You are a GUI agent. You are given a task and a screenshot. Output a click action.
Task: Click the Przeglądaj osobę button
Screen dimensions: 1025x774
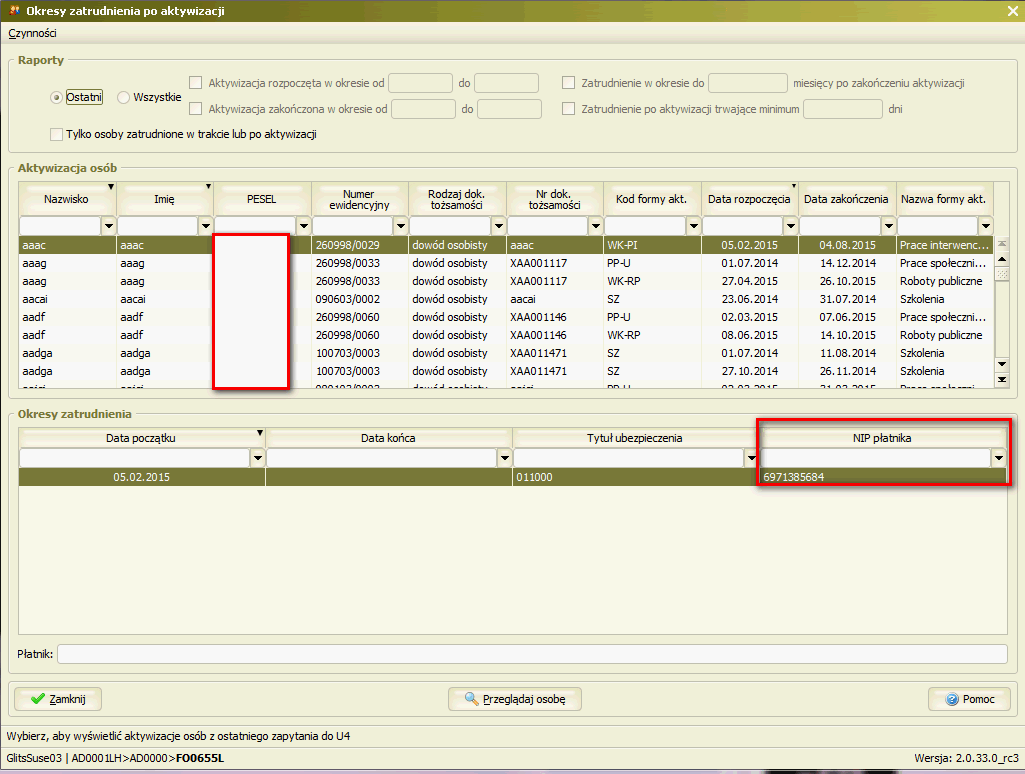(514, 699)
